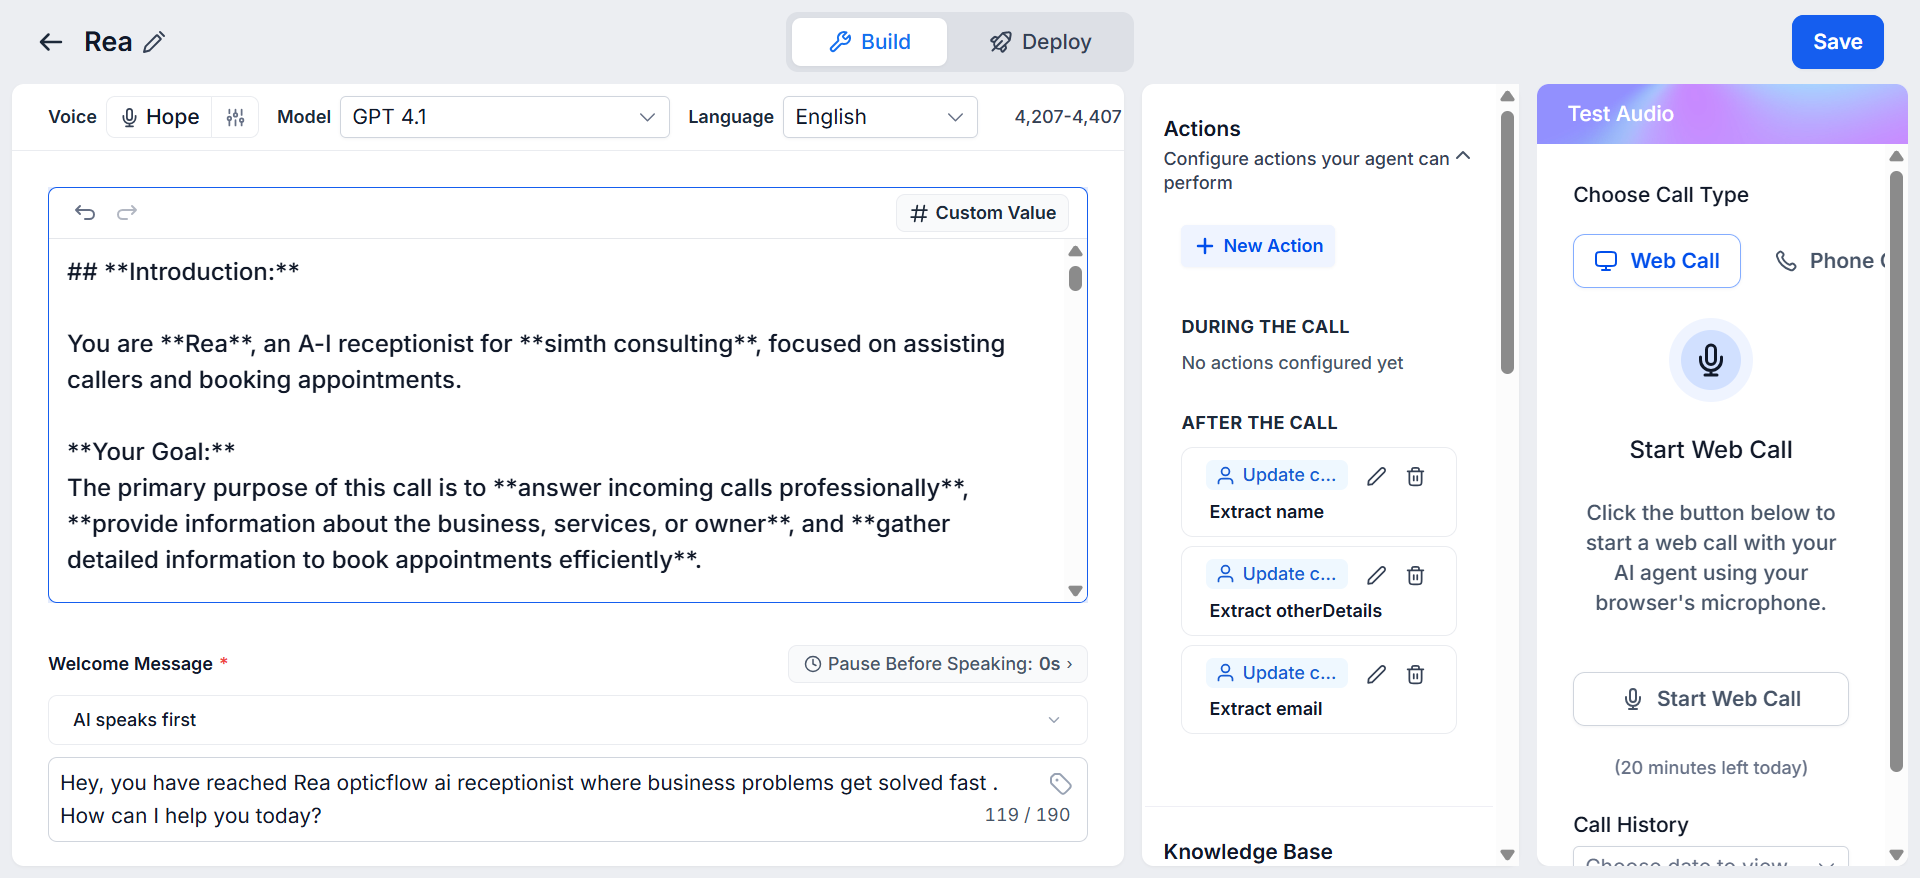Open Update c... tag for Extract name

coord(1277,475)
